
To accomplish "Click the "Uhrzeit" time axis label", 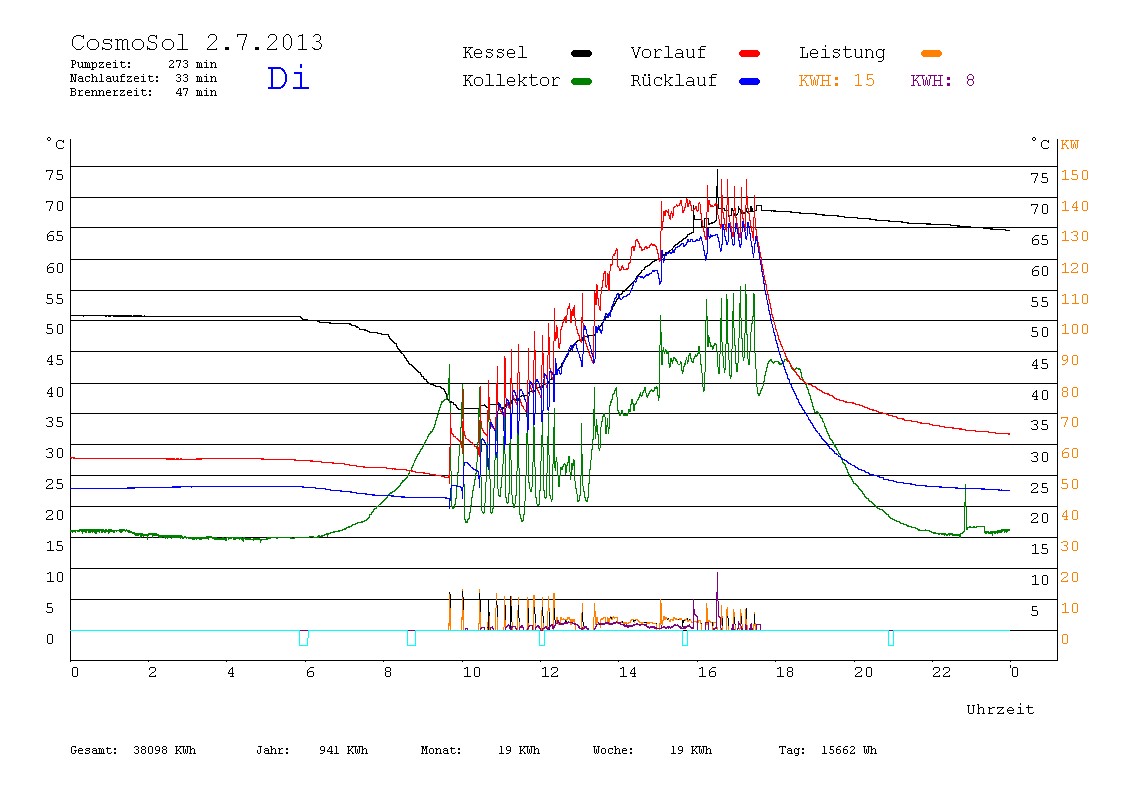I will click(x=1000, y=709).
